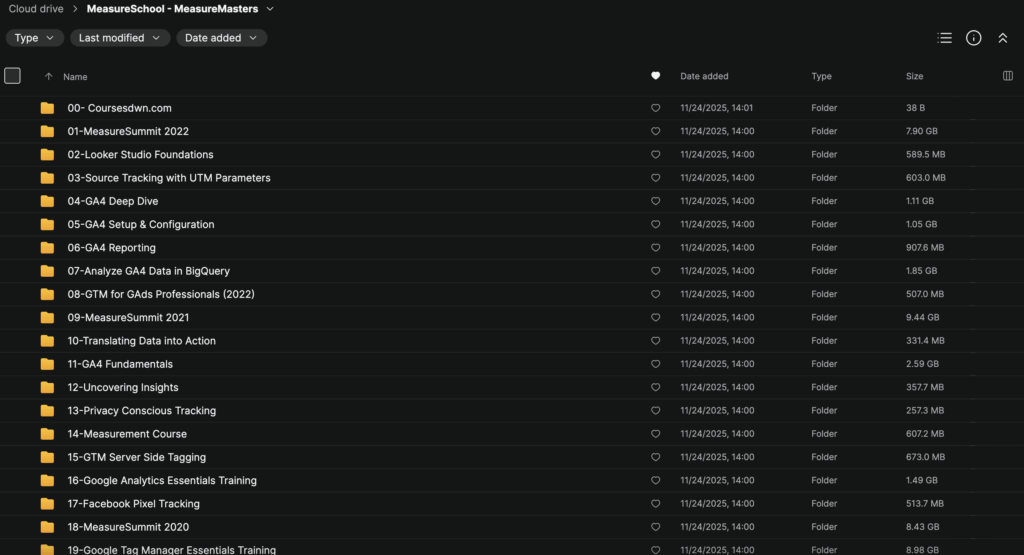The image size is (1024, 555).
Task: Sort by the Name column header
Action: pyautogui.click(x=75, y=77)
